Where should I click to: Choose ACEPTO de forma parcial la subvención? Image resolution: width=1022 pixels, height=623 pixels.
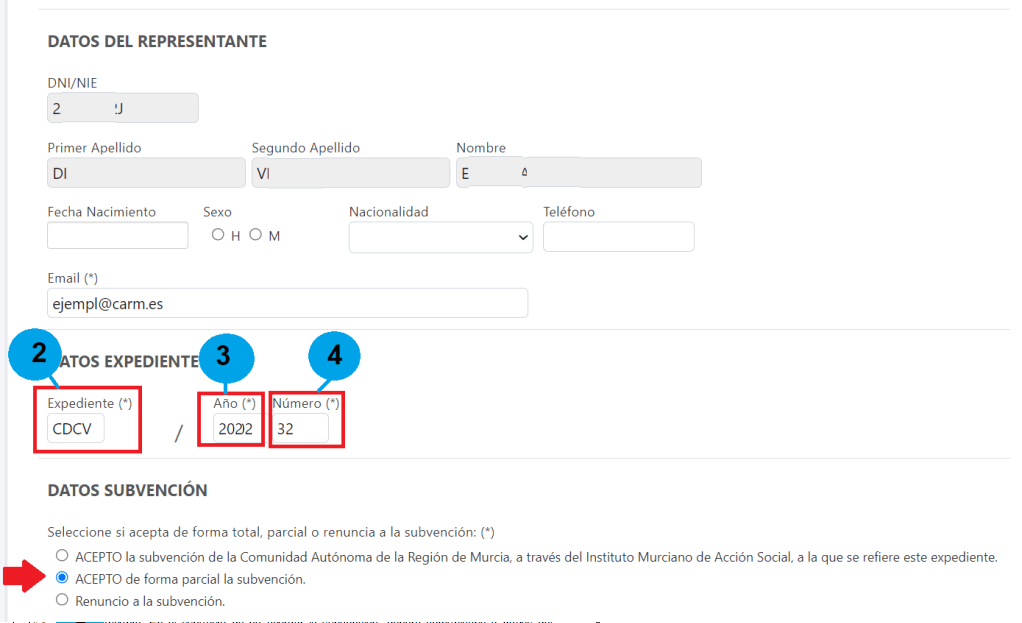click(x=63, y=578)
